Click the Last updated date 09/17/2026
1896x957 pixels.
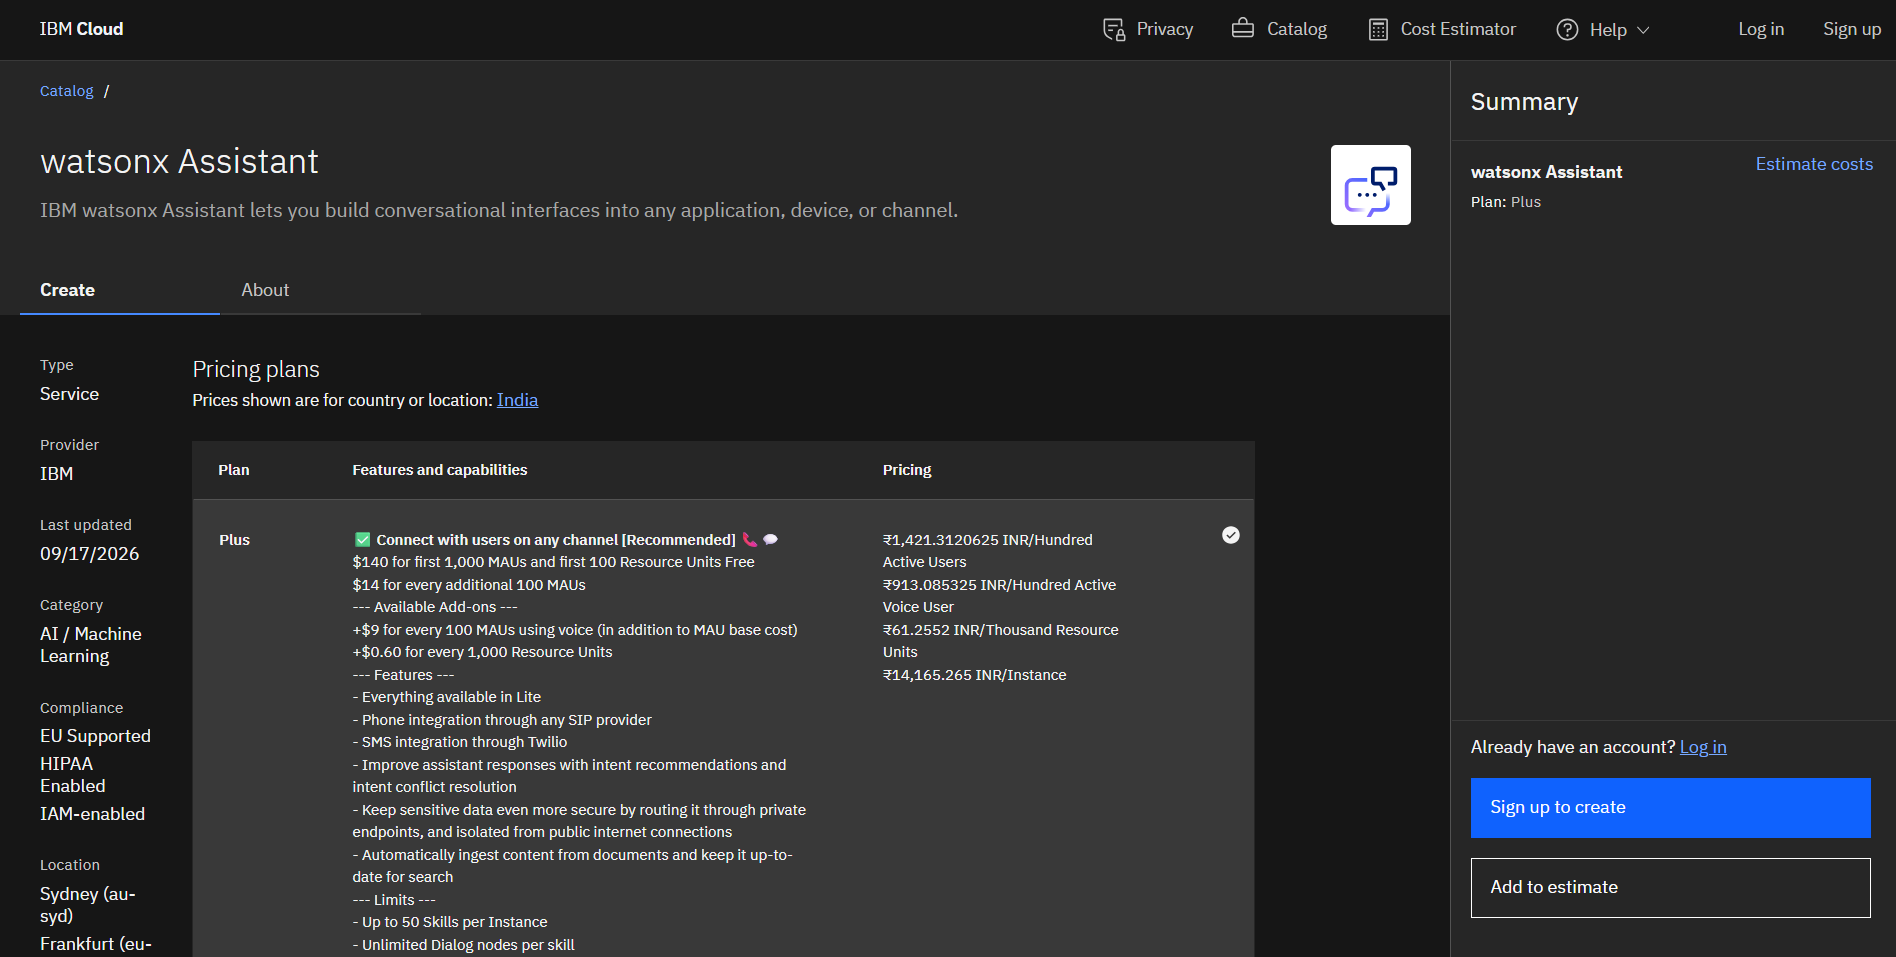click(x=89, y=554)
